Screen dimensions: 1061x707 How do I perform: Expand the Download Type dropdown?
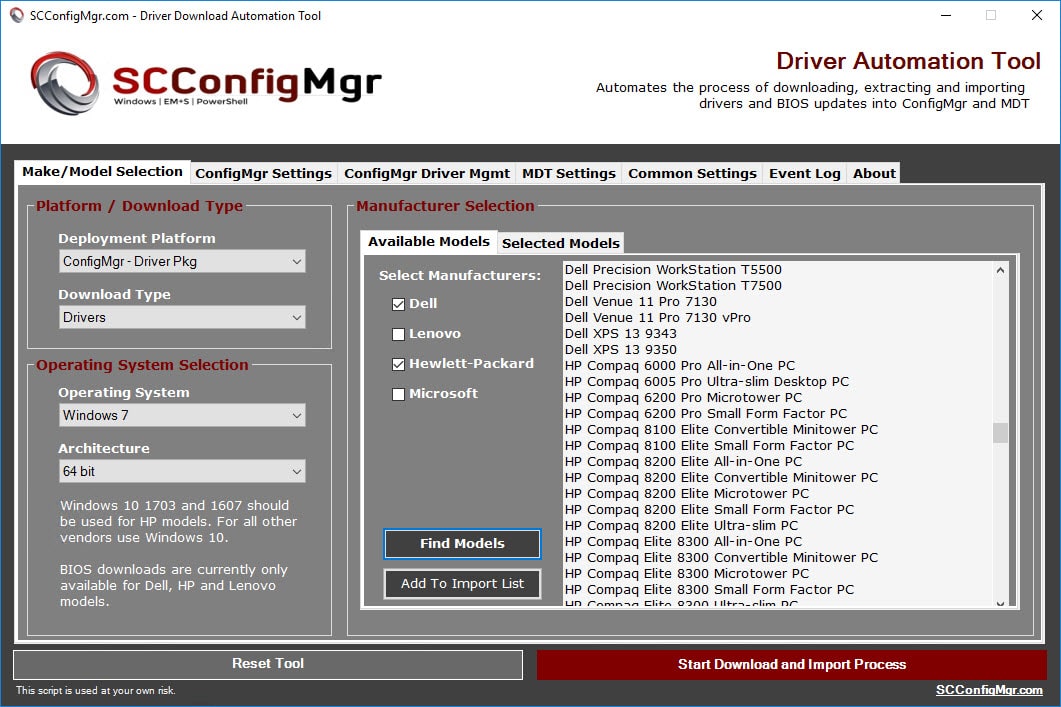[182, 317]
